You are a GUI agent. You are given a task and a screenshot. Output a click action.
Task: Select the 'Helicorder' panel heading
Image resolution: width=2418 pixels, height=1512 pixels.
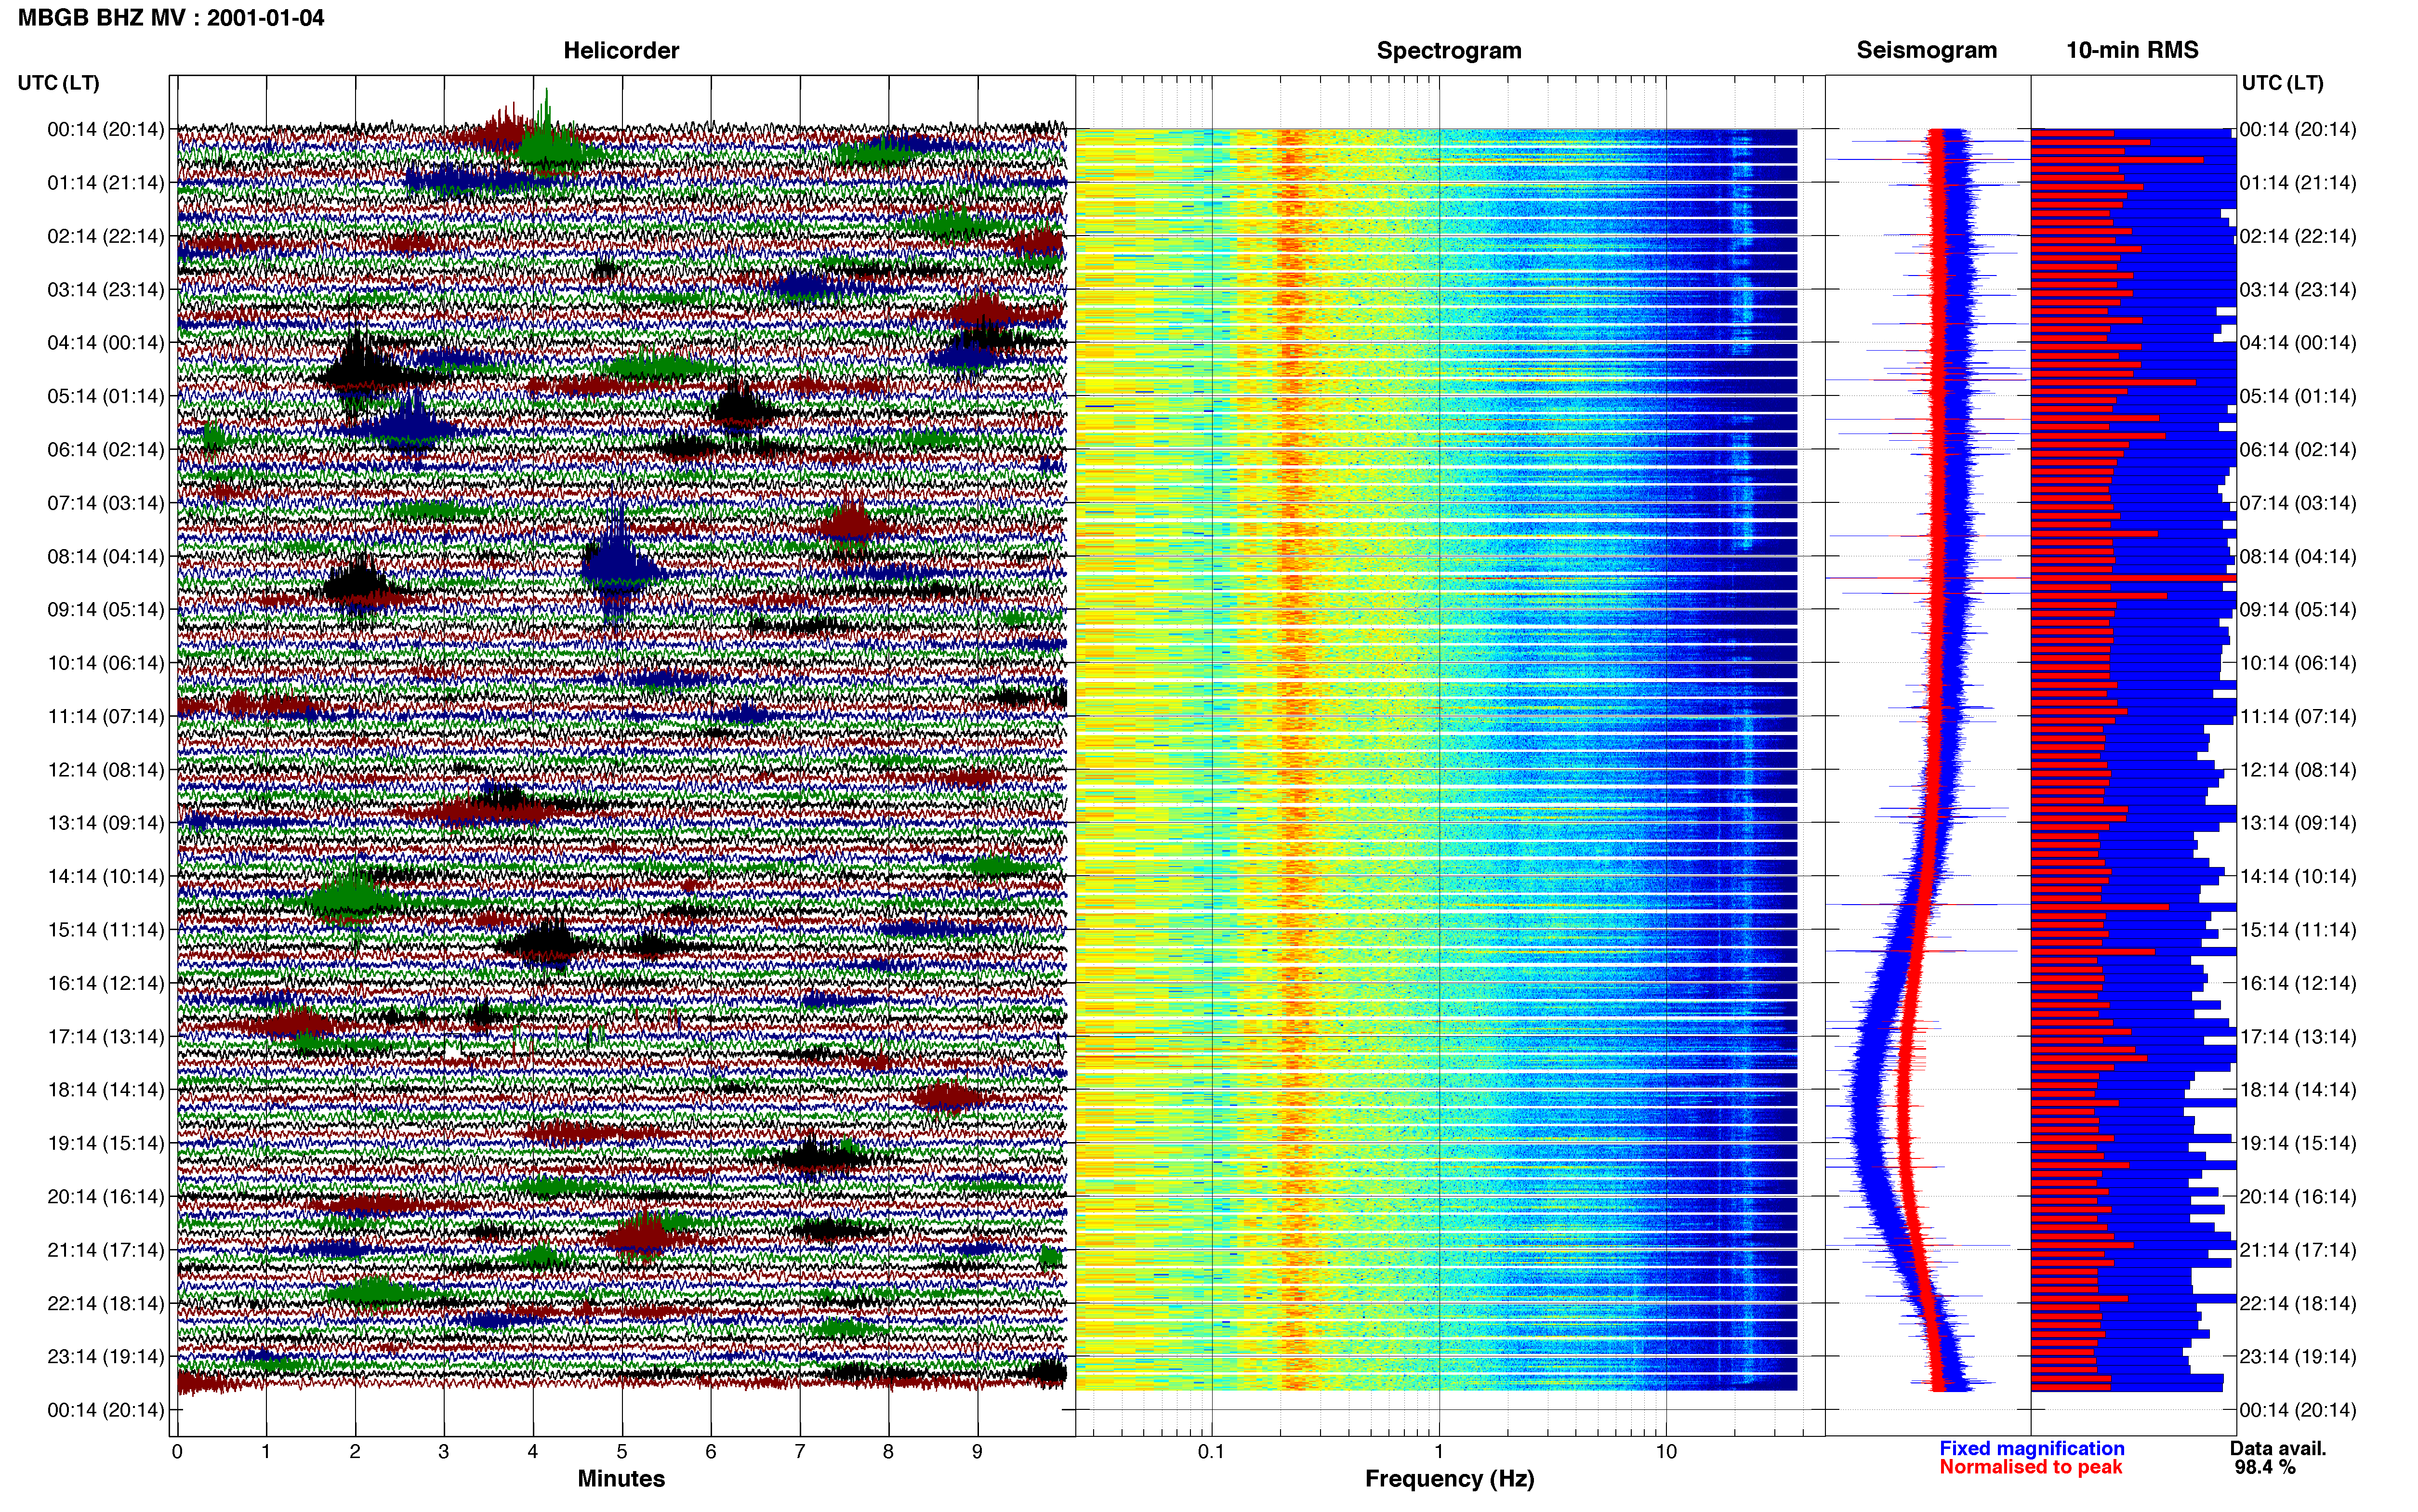point(621,51)
